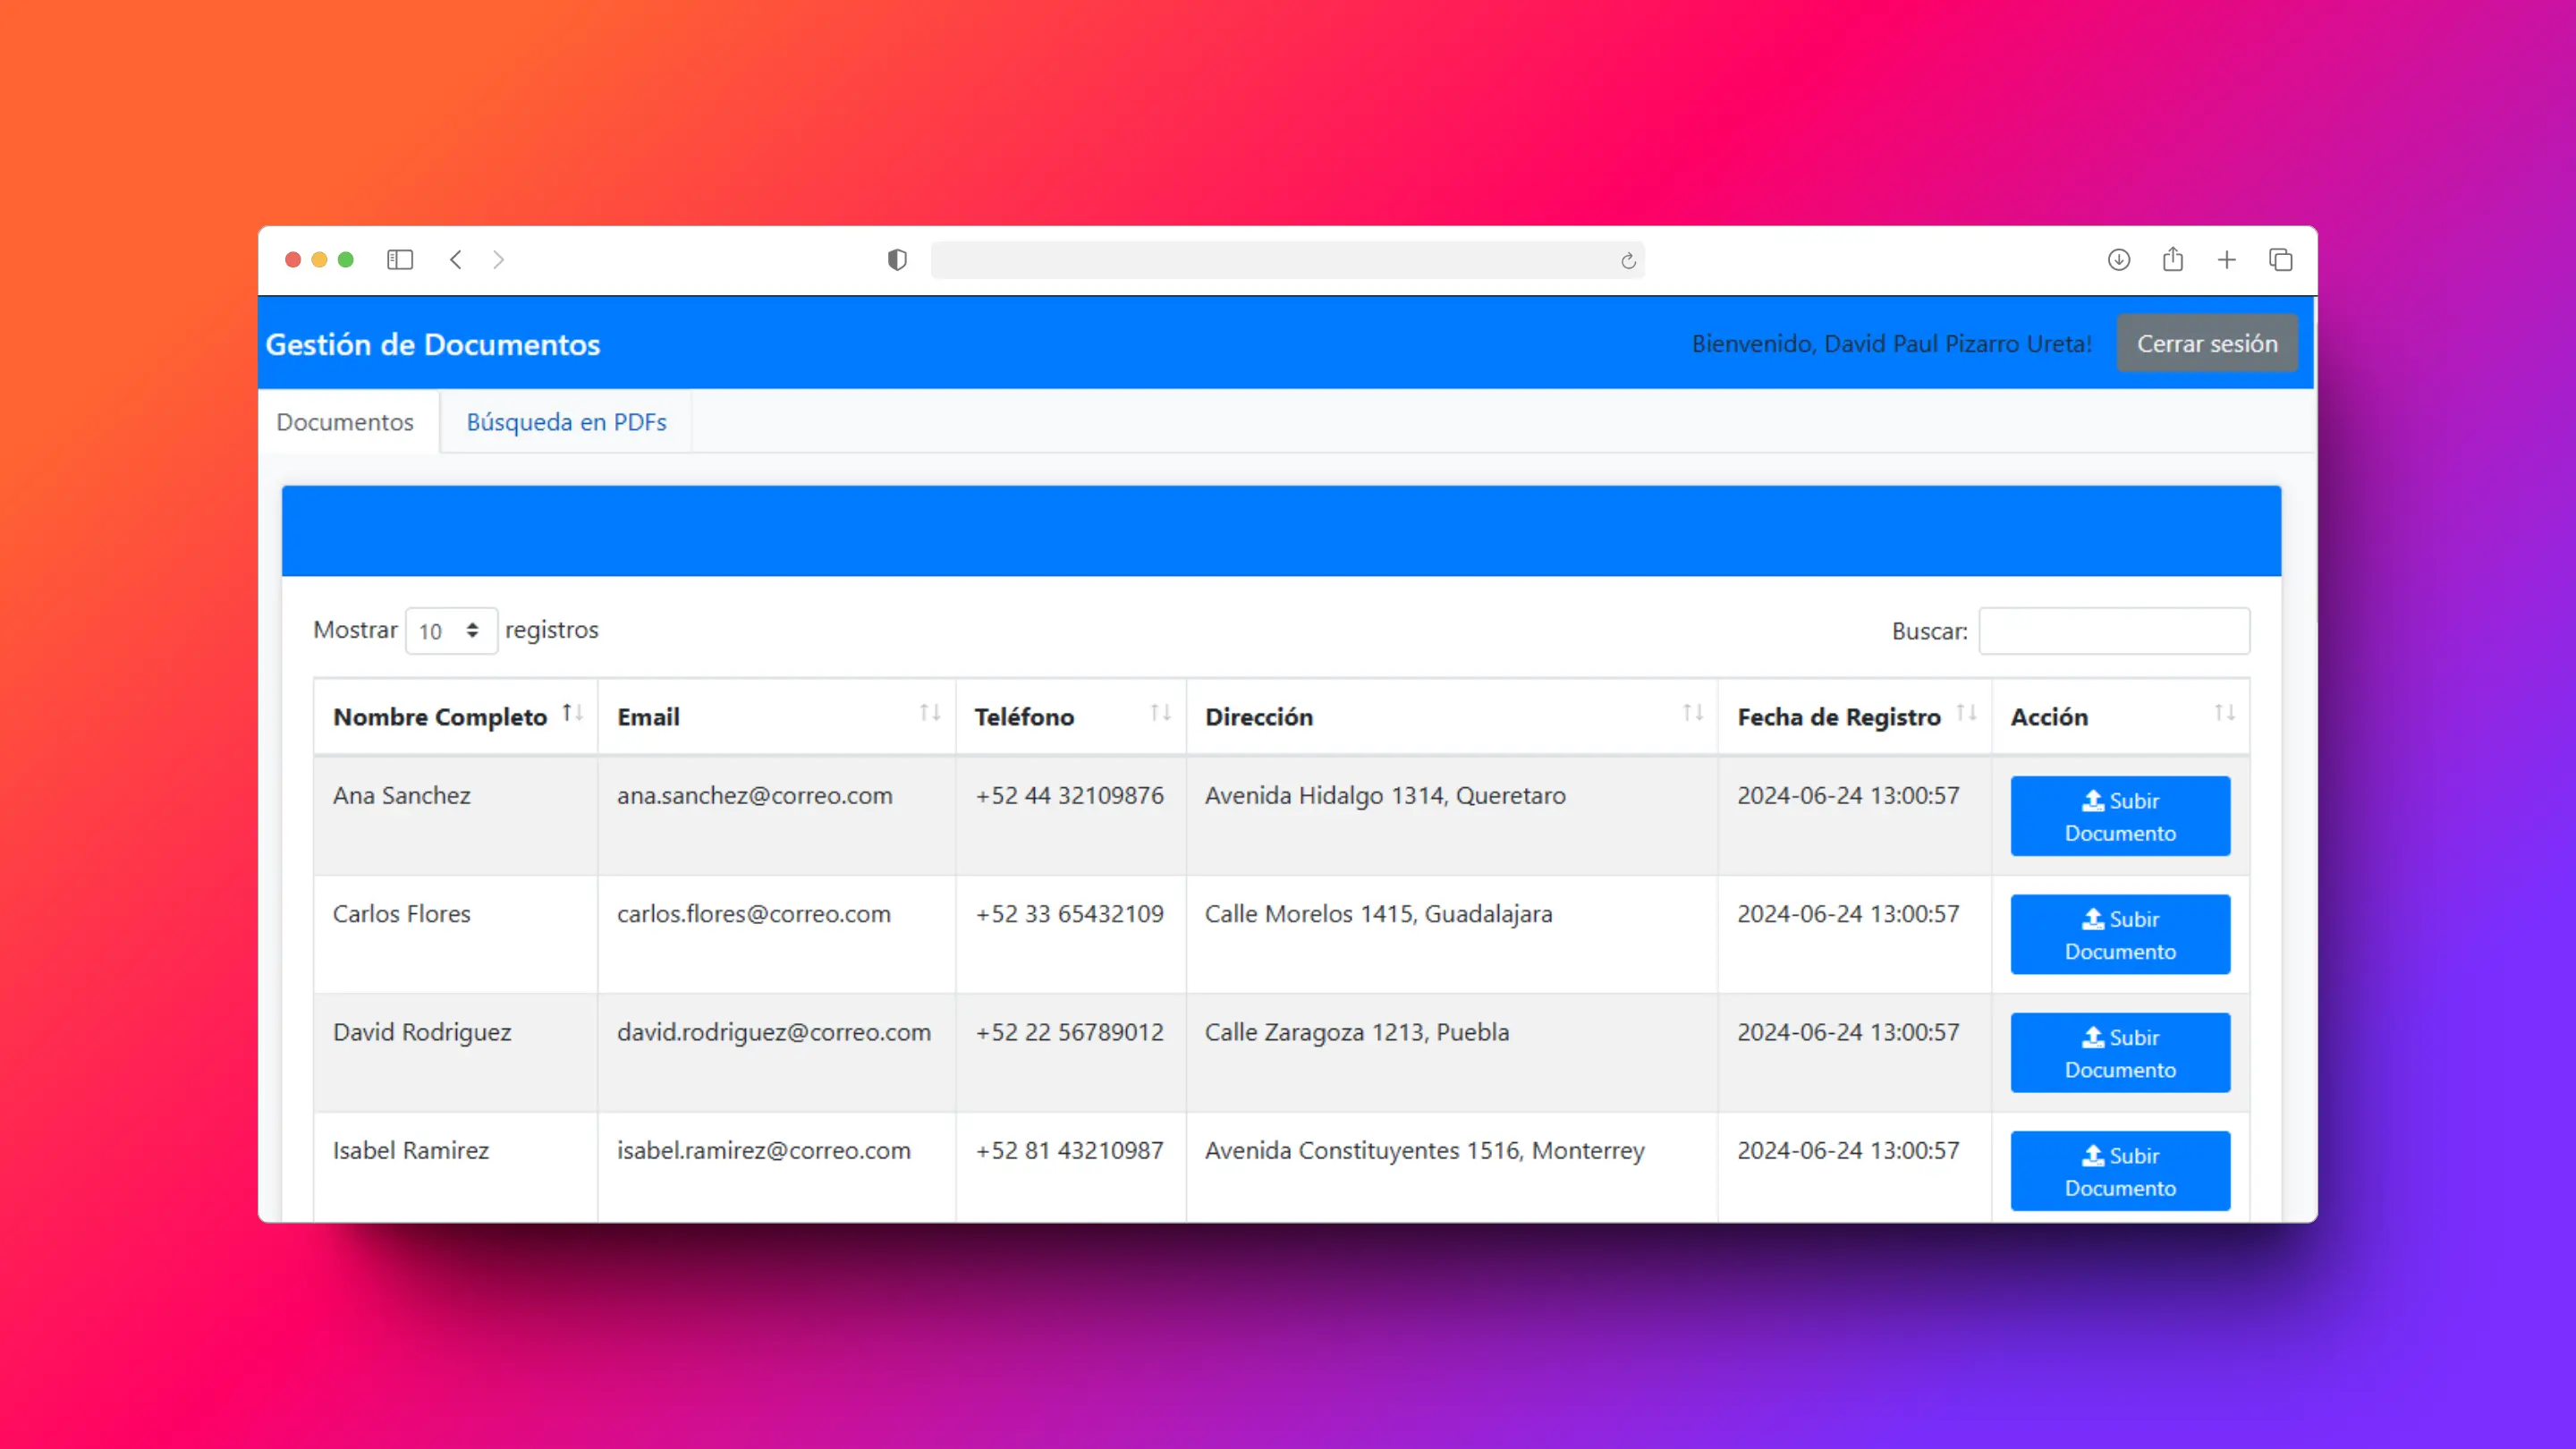Toggle sorting on the Fecha de Registro column
This screenshot has width=2576, height=1449.
(1966, 714)
